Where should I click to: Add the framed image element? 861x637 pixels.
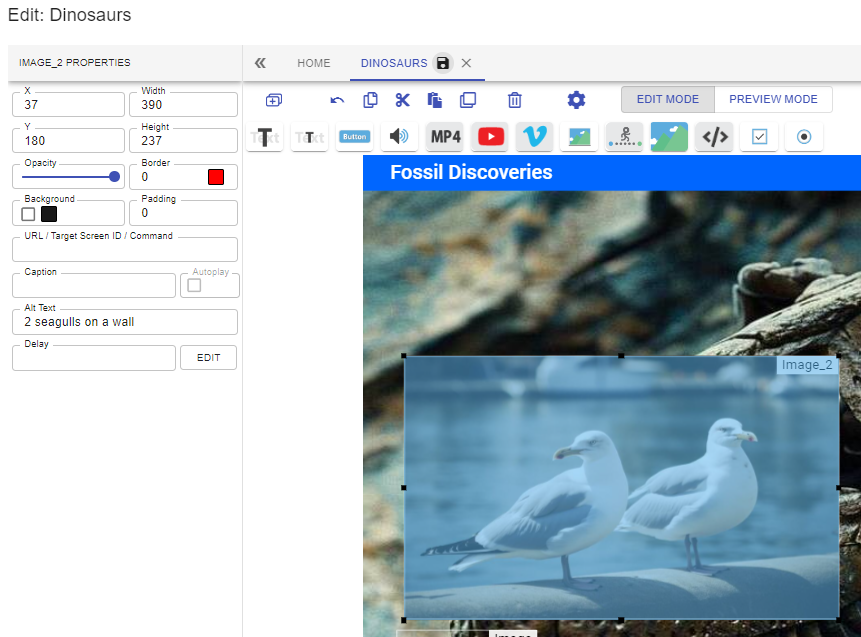pos(579,137)
